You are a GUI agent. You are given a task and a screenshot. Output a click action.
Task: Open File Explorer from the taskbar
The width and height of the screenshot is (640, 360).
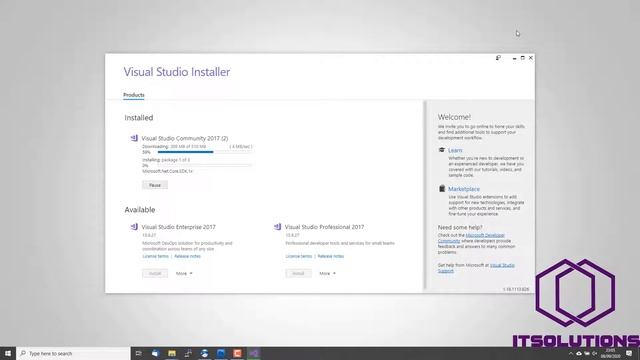click(x=172, y=353)
